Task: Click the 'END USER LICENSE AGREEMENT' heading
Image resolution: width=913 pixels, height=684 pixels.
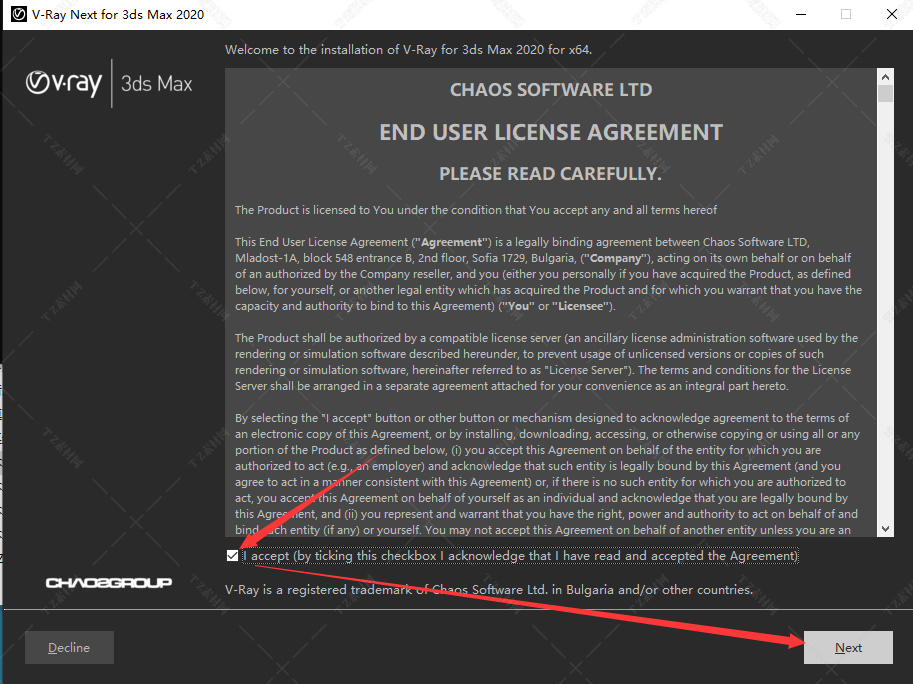Action: click(551, 133)
